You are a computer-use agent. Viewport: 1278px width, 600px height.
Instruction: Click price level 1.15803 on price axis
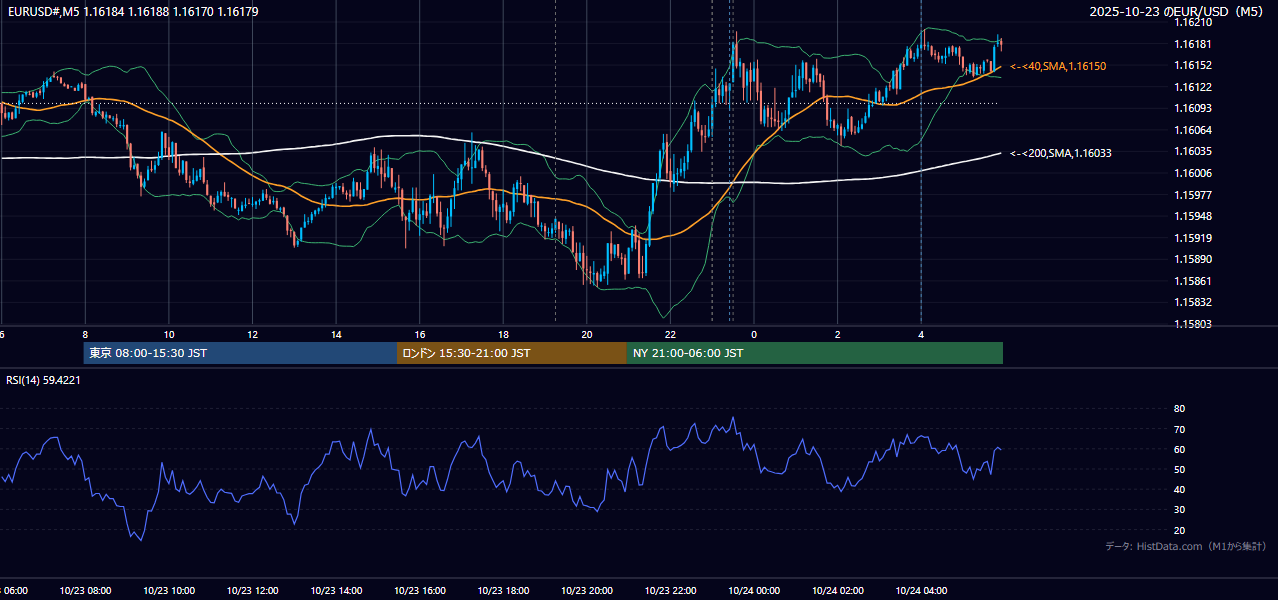(x=1192, y=324)
